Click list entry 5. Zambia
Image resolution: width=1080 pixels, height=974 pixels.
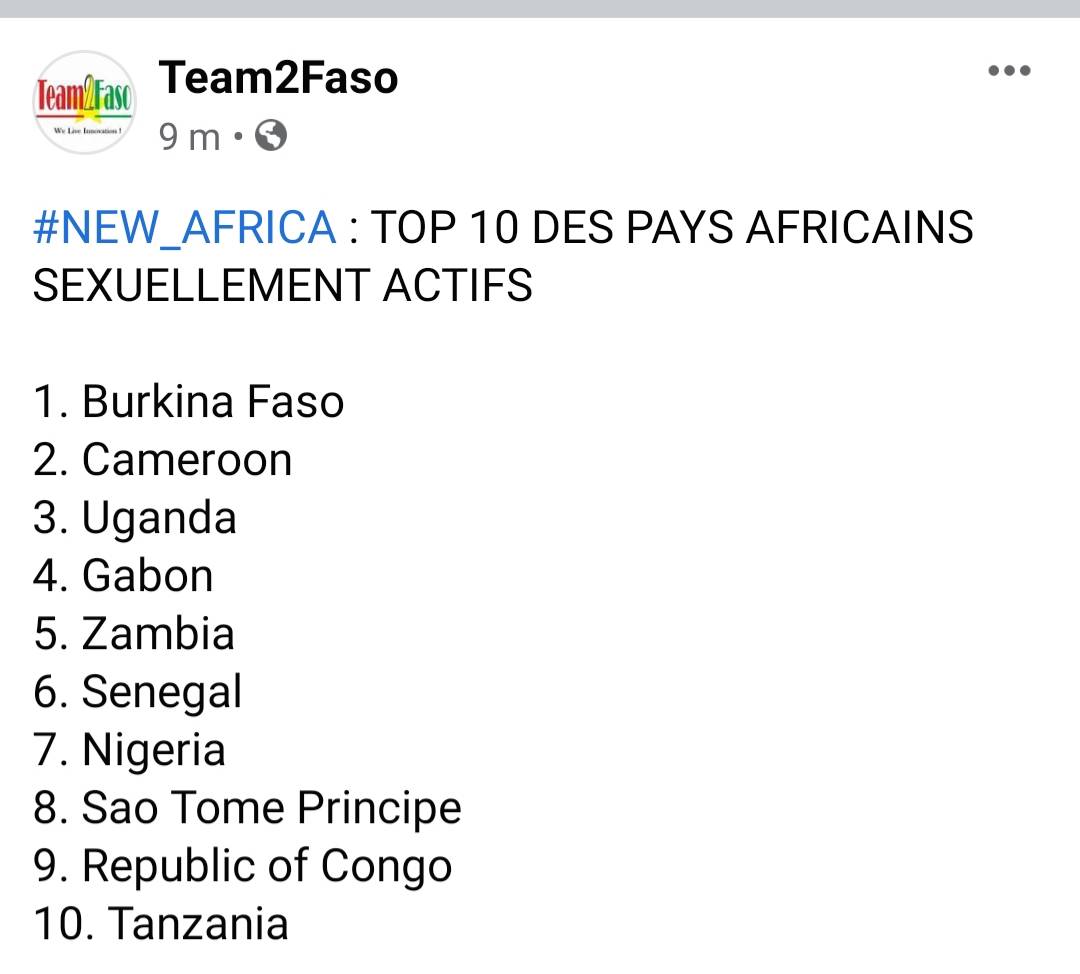134,633
